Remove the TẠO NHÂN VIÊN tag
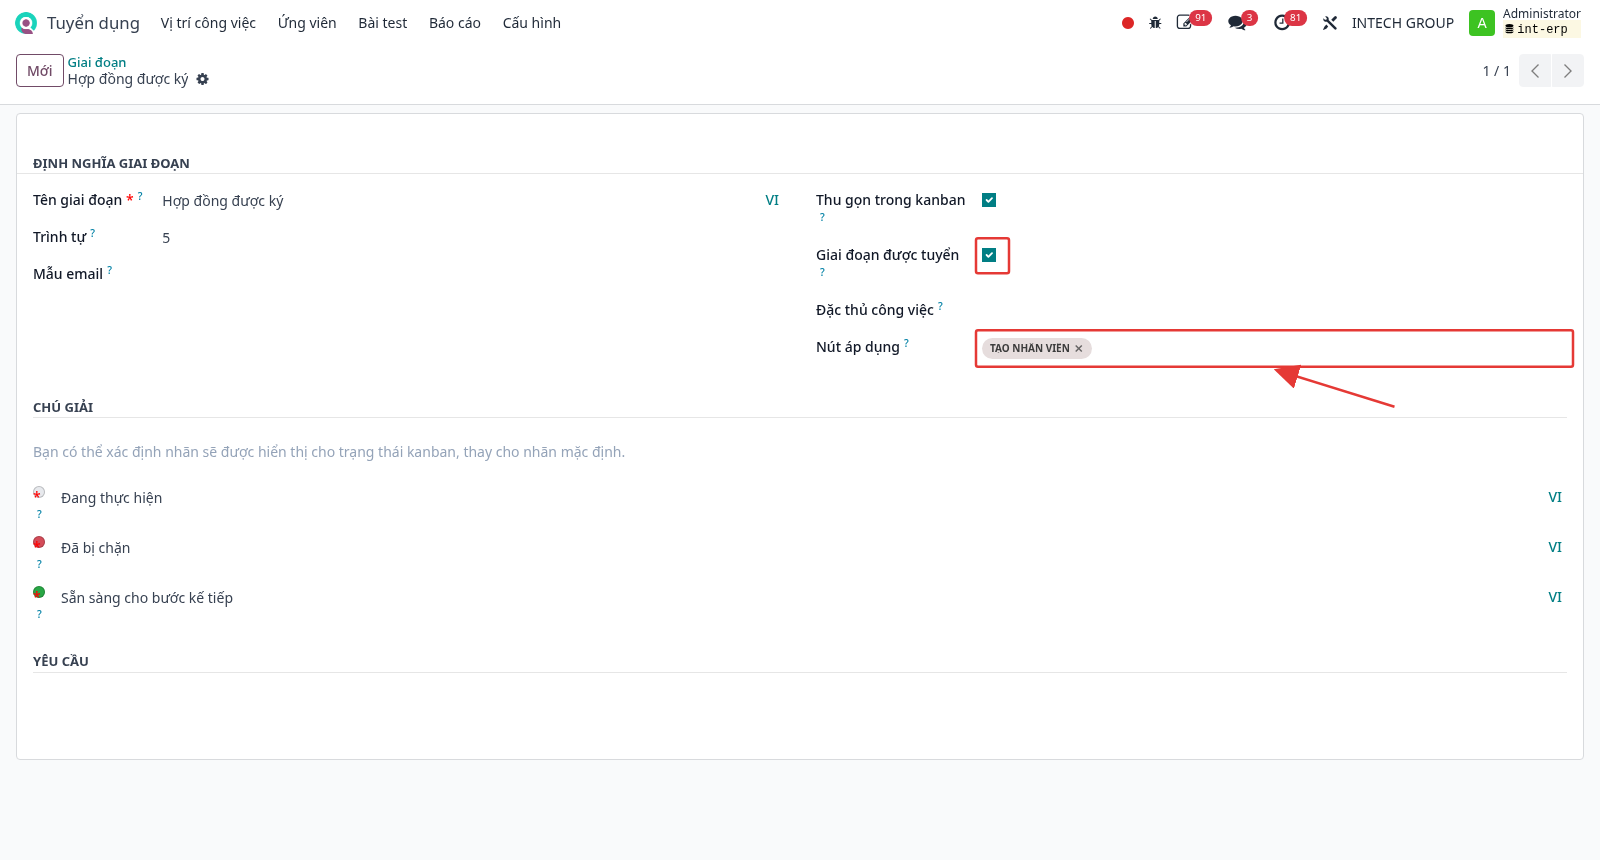1600x860 pixels. 1079,349
